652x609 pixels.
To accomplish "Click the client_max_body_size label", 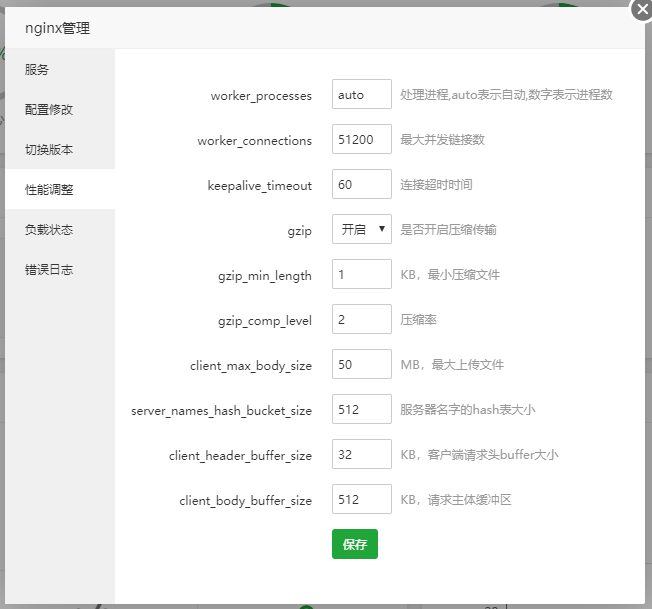I will coord(251,365).
